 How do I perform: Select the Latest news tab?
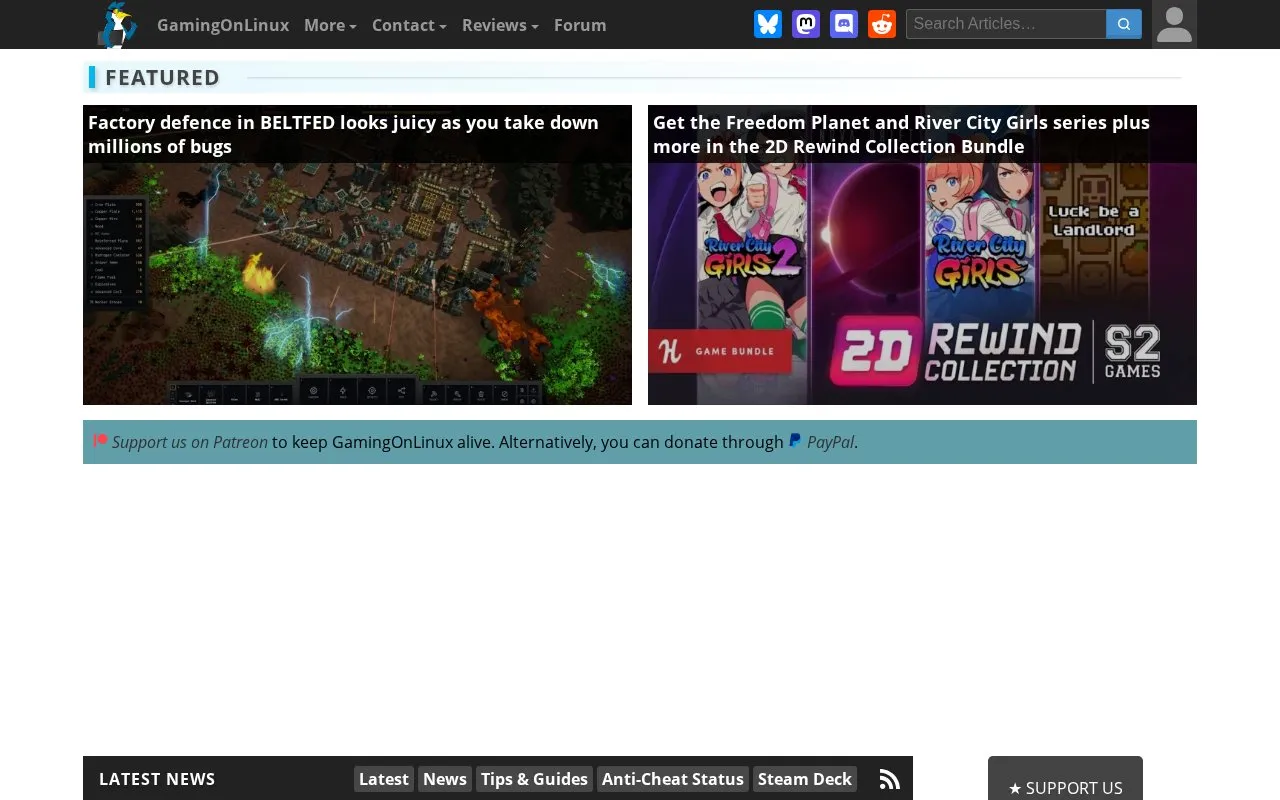tap(384, 779)
